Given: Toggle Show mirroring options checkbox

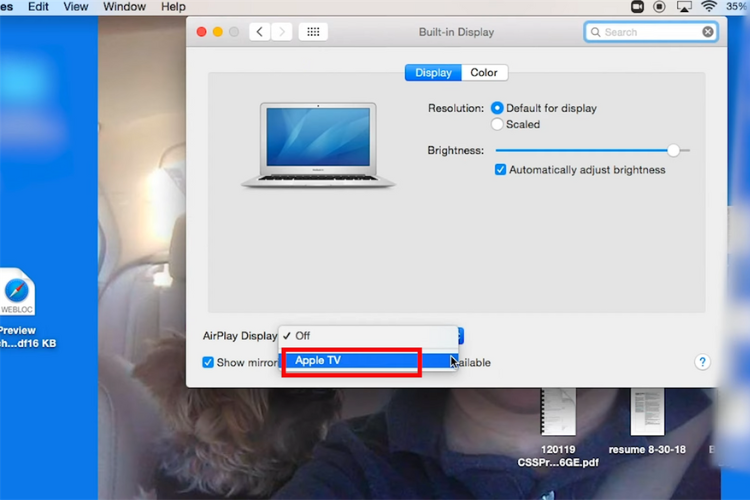Looking at the screenshot, I should [x=208, y=362].
